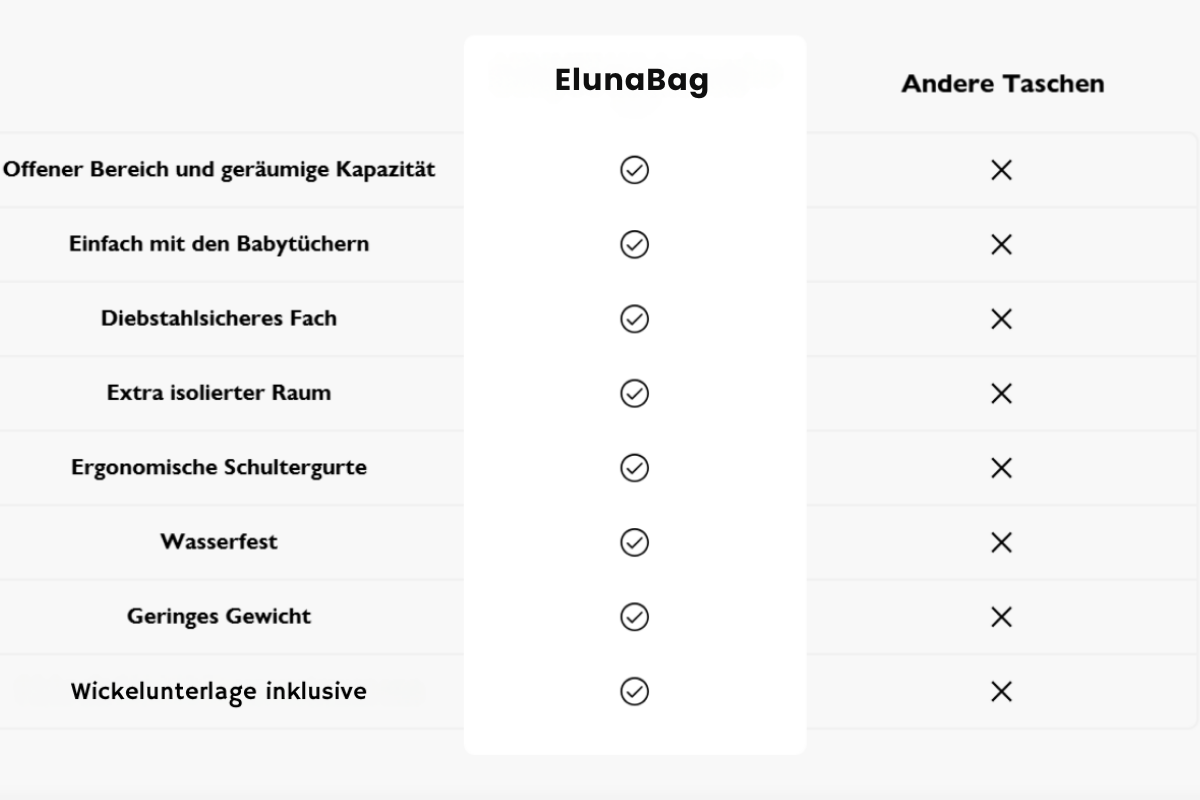Screen dimensions: 1200x800
Task: Select the checkmark in Extra isolierter Raum row
Action: coord(634,393)
